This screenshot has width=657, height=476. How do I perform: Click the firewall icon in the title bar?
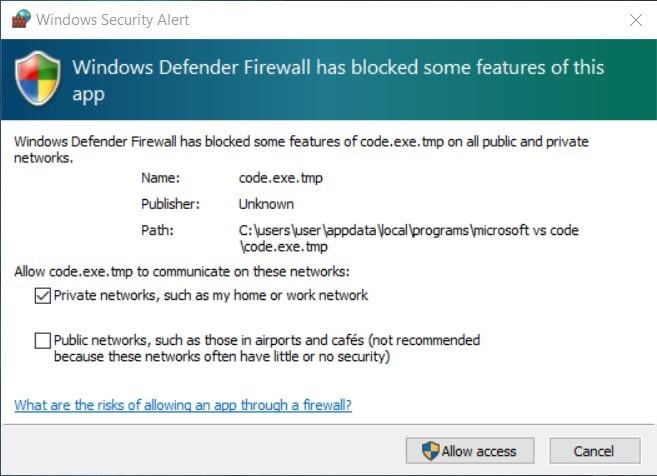tap(22, 20)
